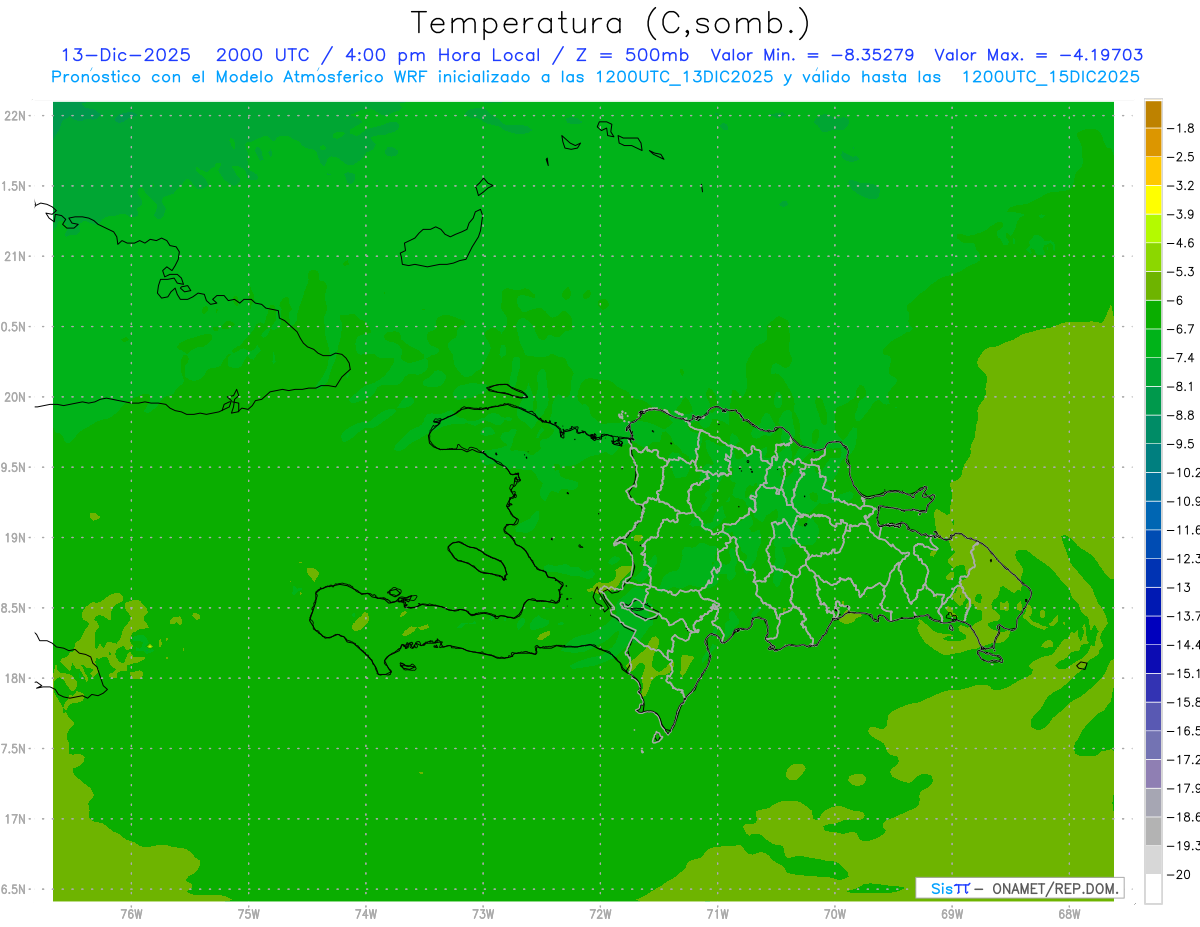Click the yellow swatch between -3.2 and -3.9
Image resolution: width=1200 pixels, height=927 pixels.
pyautogui.click(x=1153, y=200)
